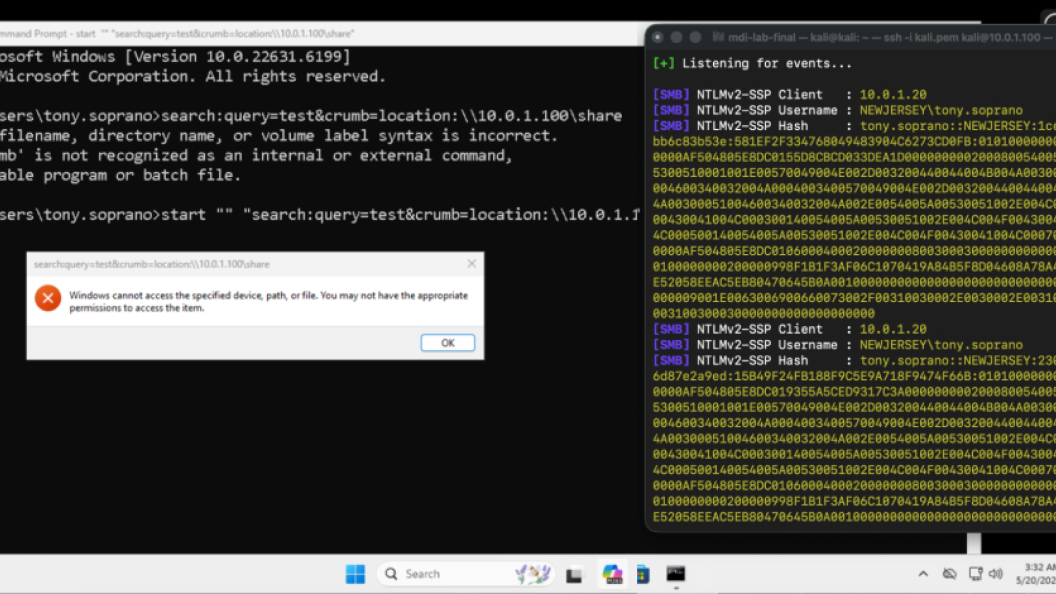Click second NEWJERSEY\tony.soprano username value
The image size is (1056, 594).
pyautogui.click(x=941, y=345)
